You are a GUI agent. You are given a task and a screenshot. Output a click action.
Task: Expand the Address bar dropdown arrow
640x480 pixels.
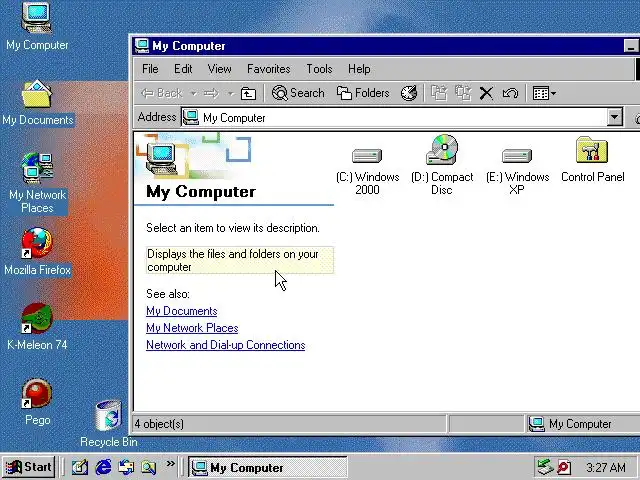coord(614,118)
